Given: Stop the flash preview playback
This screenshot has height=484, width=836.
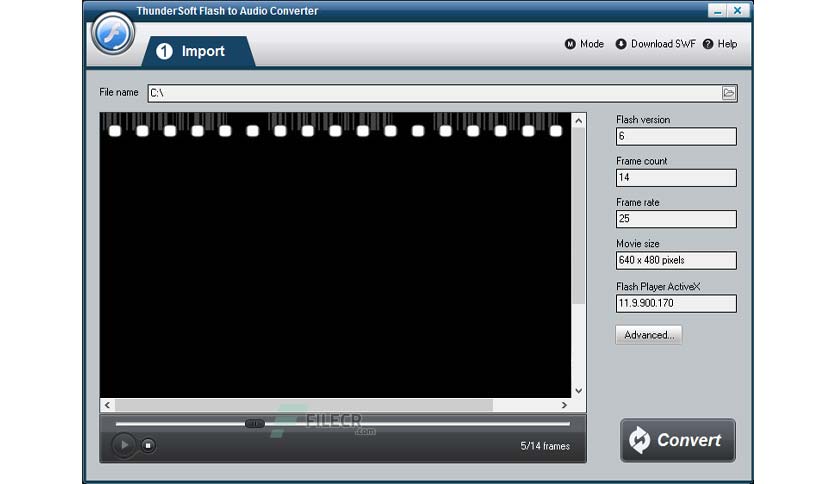Looking at the screenshot, I should tap(148, 446).
